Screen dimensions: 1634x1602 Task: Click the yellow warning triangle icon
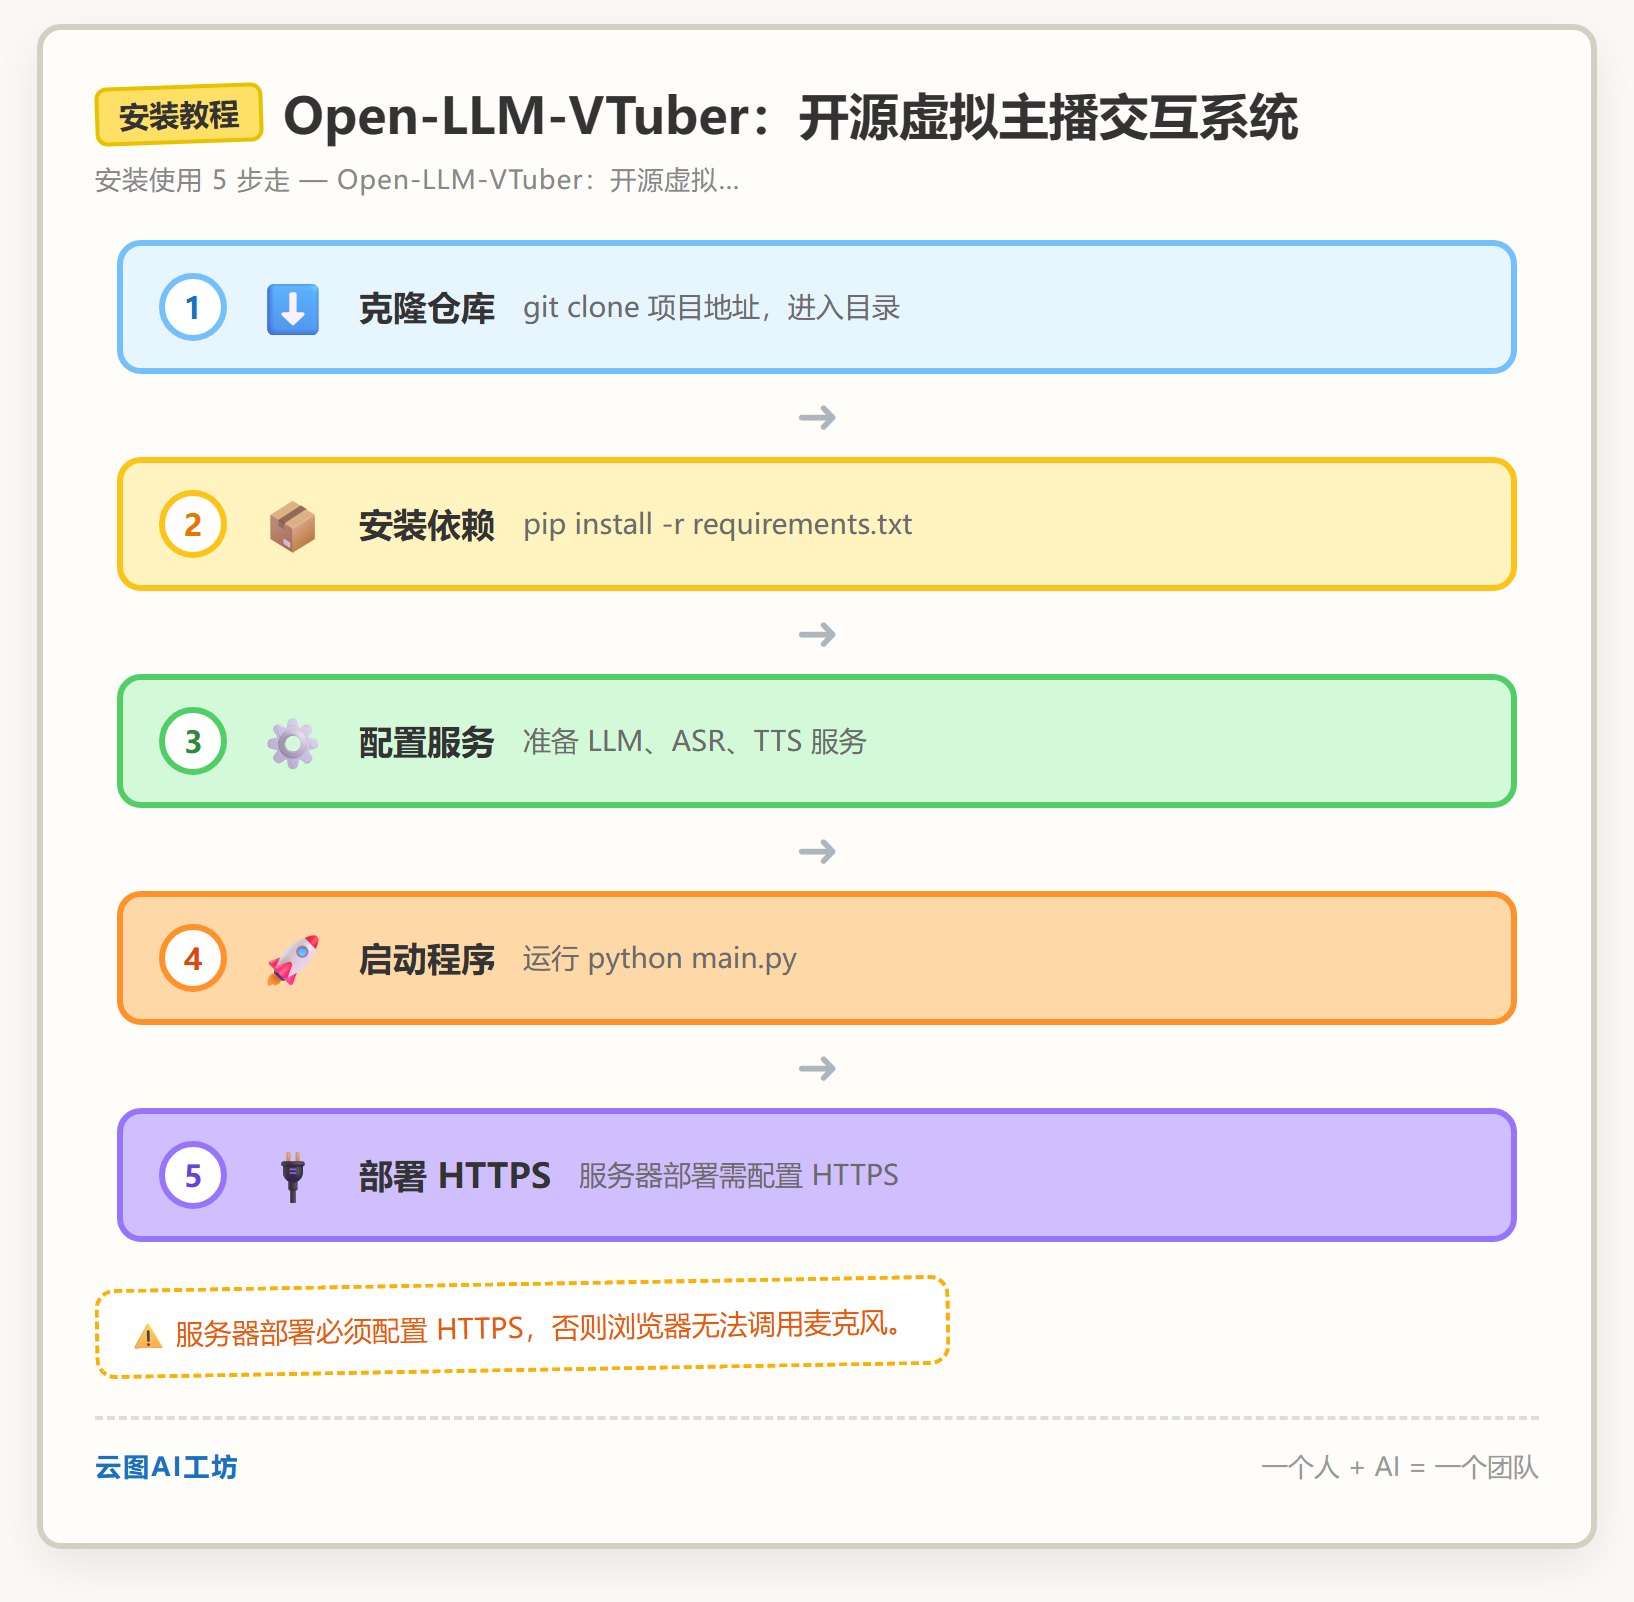point(148,1336)
